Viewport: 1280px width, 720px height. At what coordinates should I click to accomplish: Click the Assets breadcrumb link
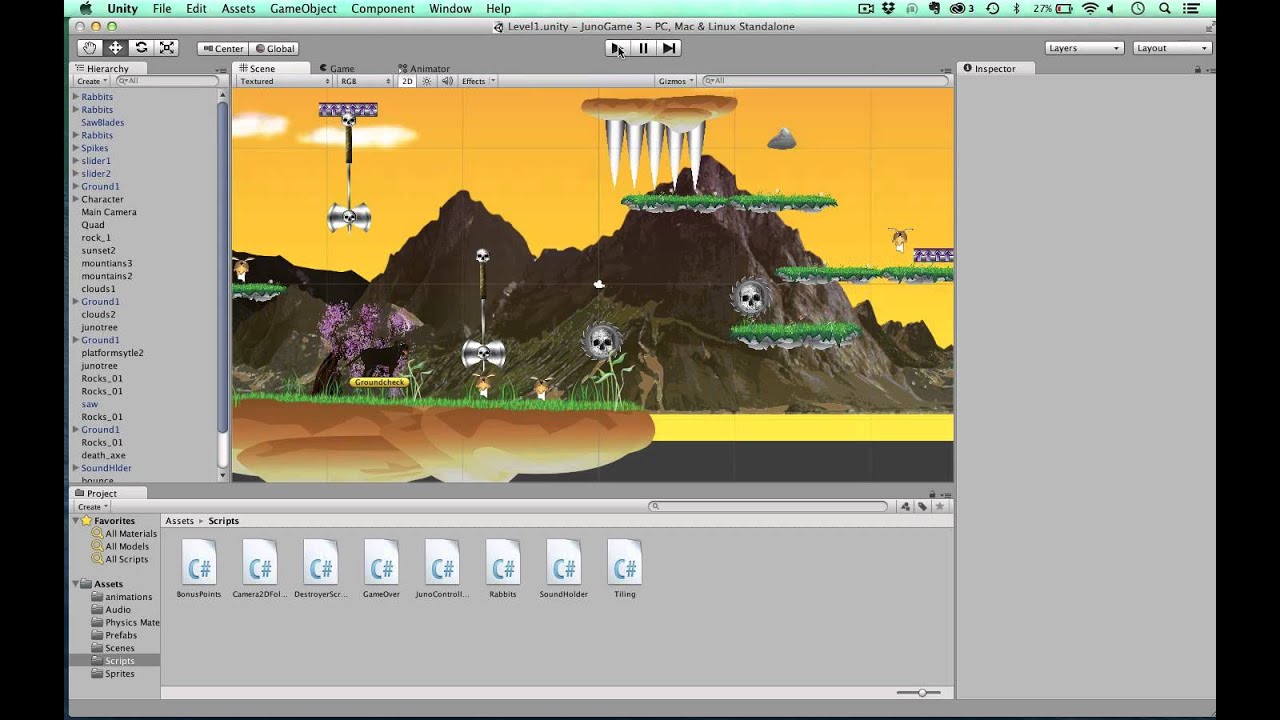180,521
